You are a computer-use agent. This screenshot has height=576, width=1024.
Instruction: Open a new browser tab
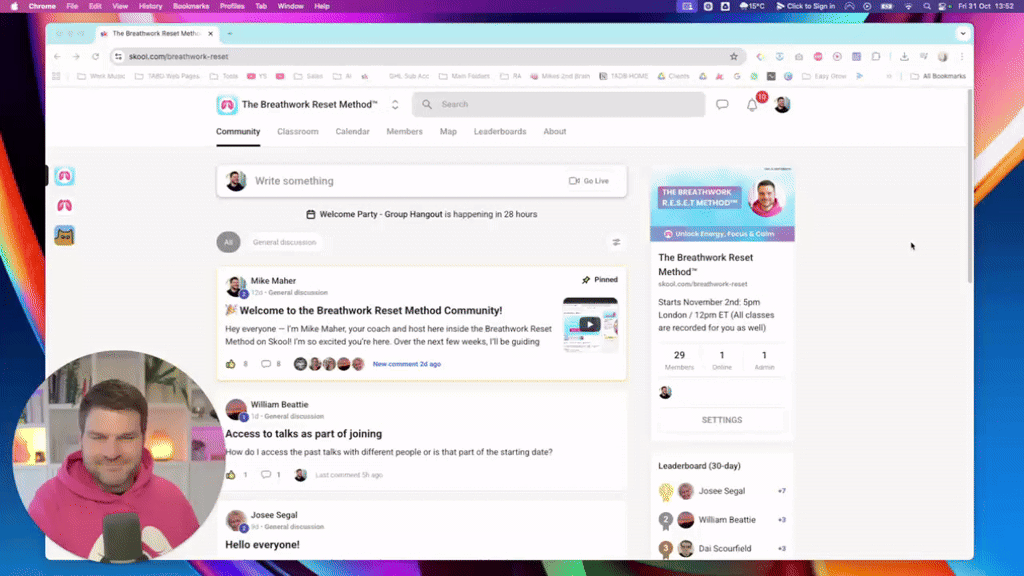point(230,33)
